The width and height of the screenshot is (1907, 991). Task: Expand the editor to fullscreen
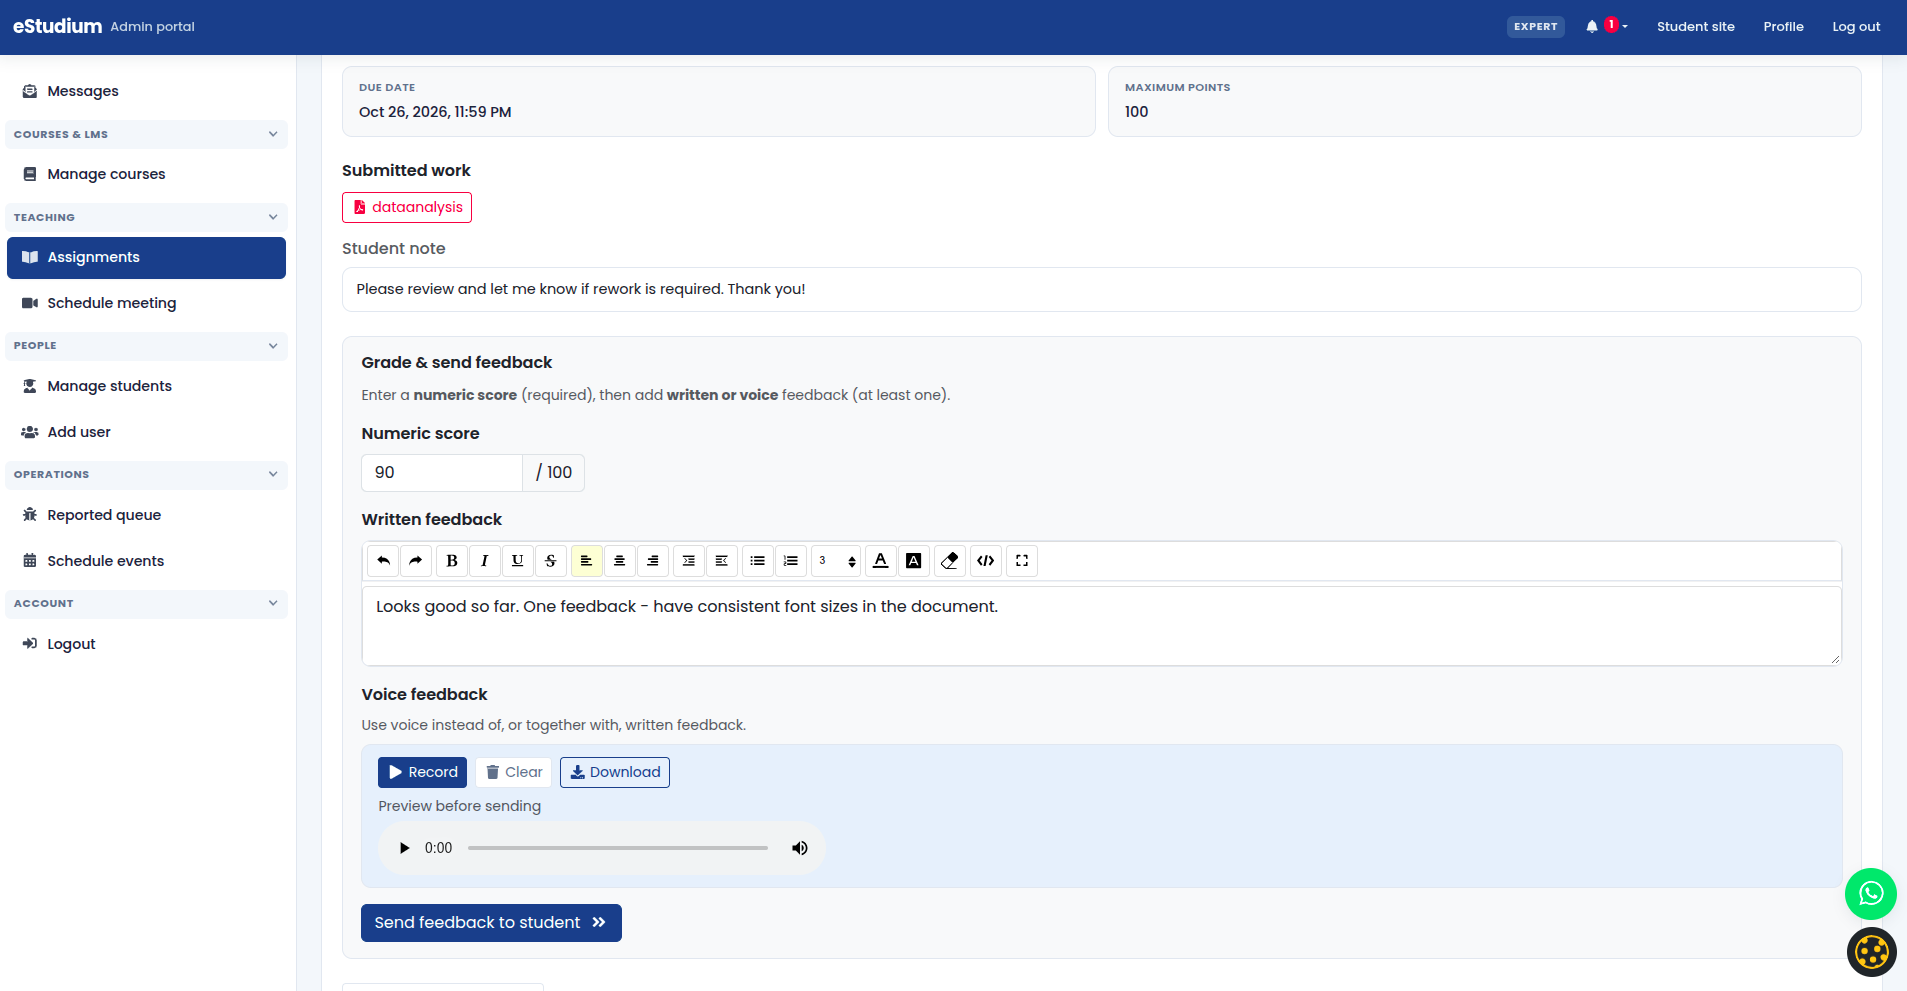tap(1022, 561)
